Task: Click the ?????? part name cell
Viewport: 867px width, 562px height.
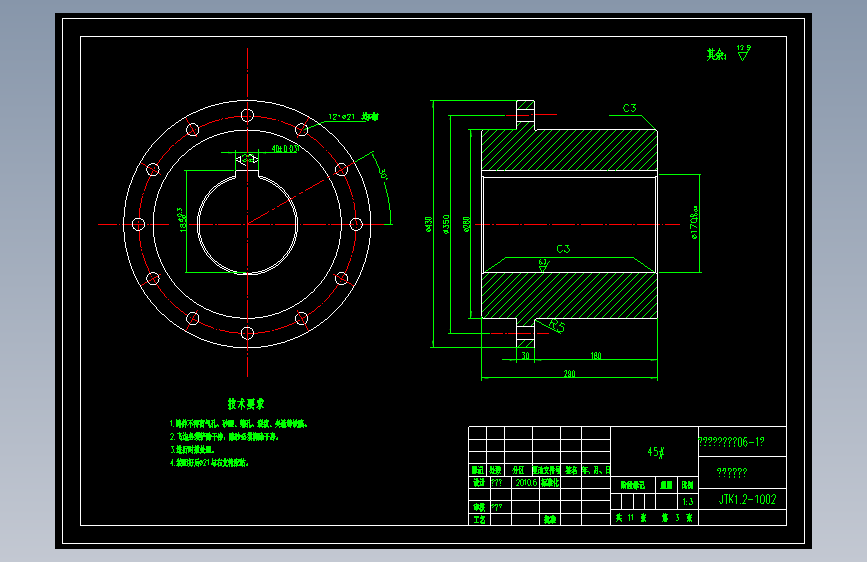Action: (732, 472)
